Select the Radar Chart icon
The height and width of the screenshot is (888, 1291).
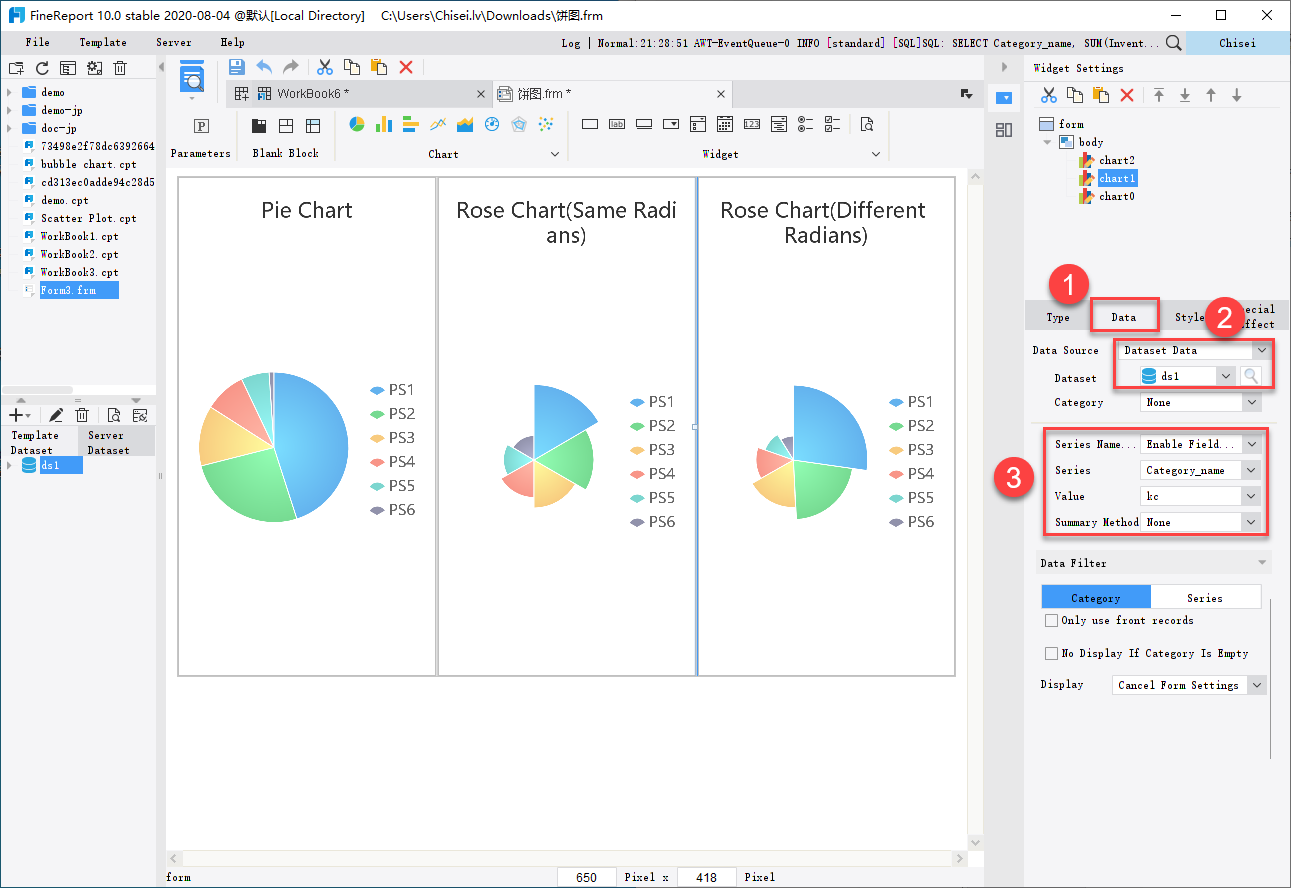click(x=518, y=124)
